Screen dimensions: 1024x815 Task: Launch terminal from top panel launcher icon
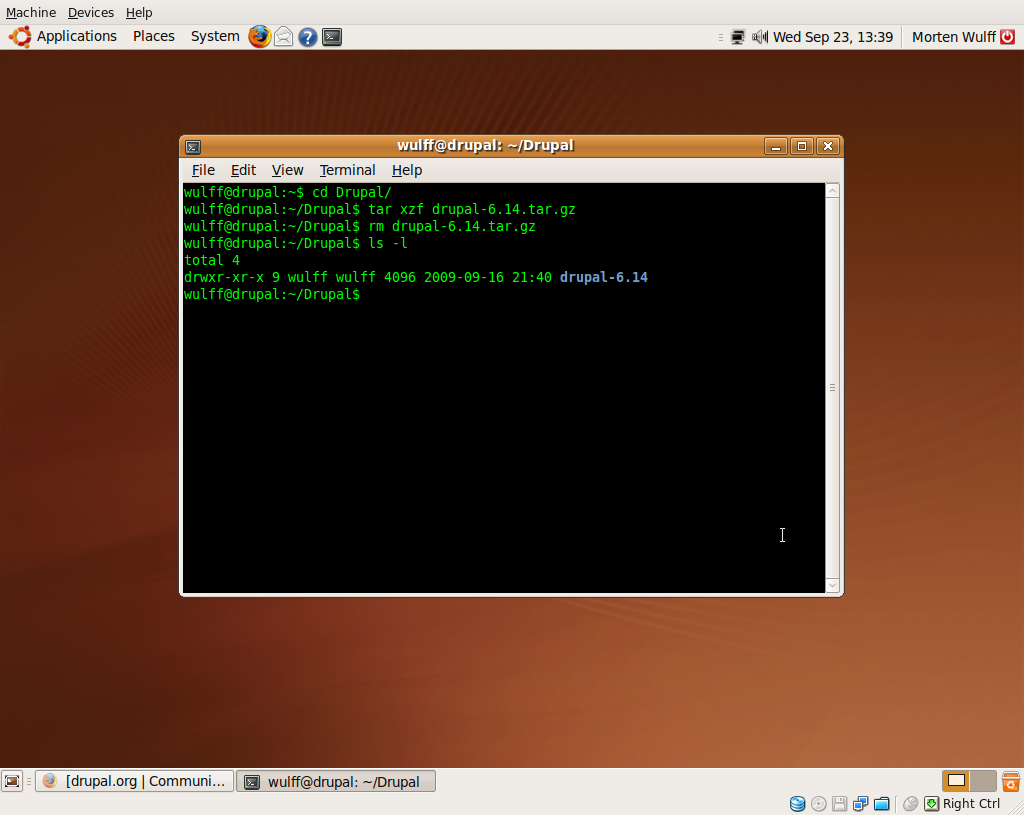(x=332, y=37)
